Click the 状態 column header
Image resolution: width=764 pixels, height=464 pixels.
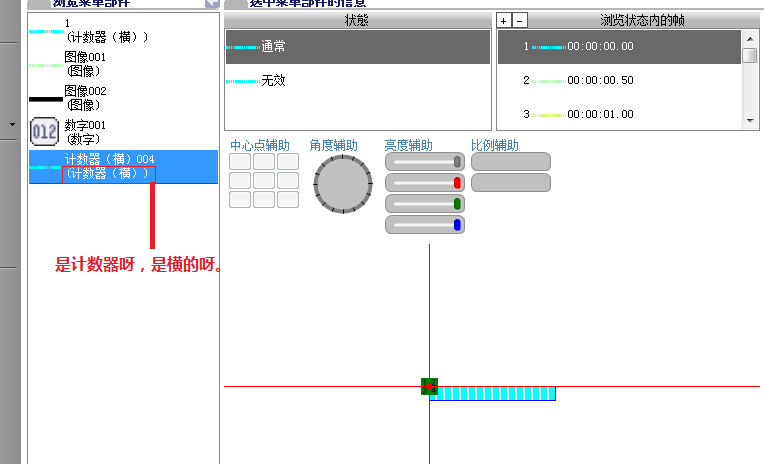click(358, 20)
